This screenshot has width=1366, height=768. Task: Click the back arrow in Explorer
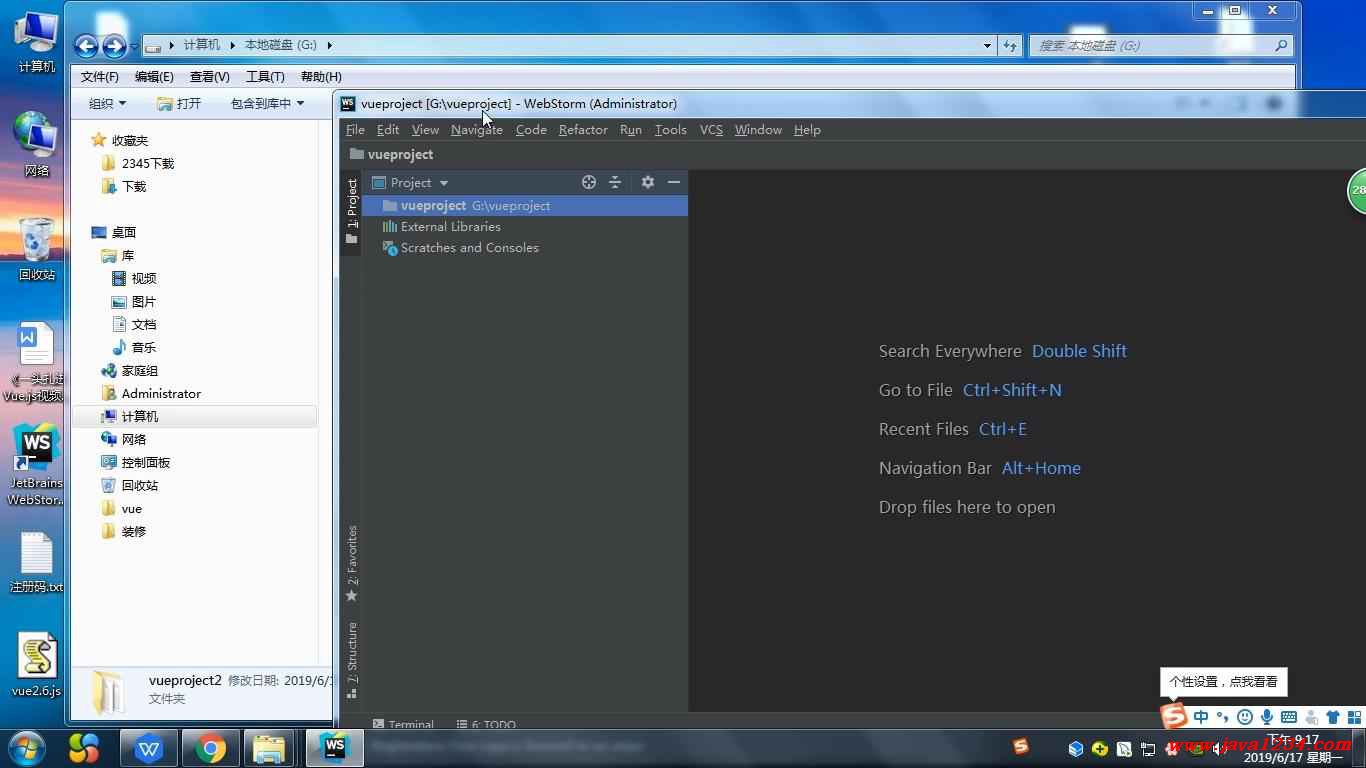87,46
